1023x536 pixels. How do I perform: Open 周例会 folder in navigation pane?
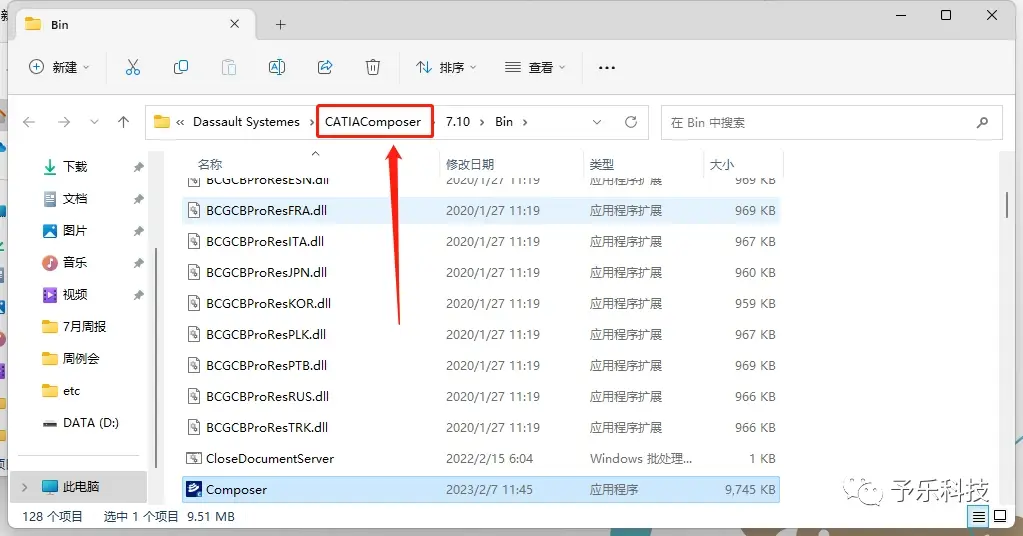[x=81, y=359]
